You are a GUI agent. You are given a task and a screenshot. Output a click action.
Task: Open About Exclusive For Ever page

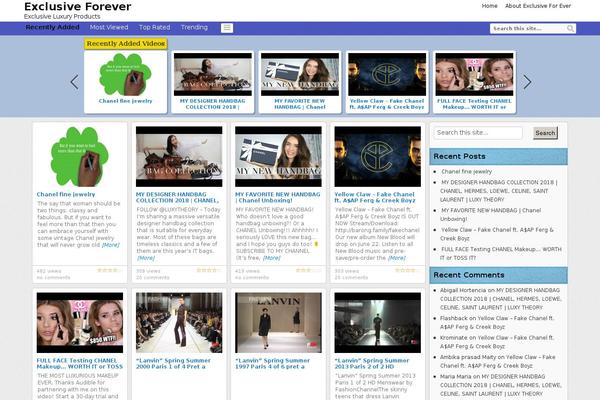click(x=538, y=6)
